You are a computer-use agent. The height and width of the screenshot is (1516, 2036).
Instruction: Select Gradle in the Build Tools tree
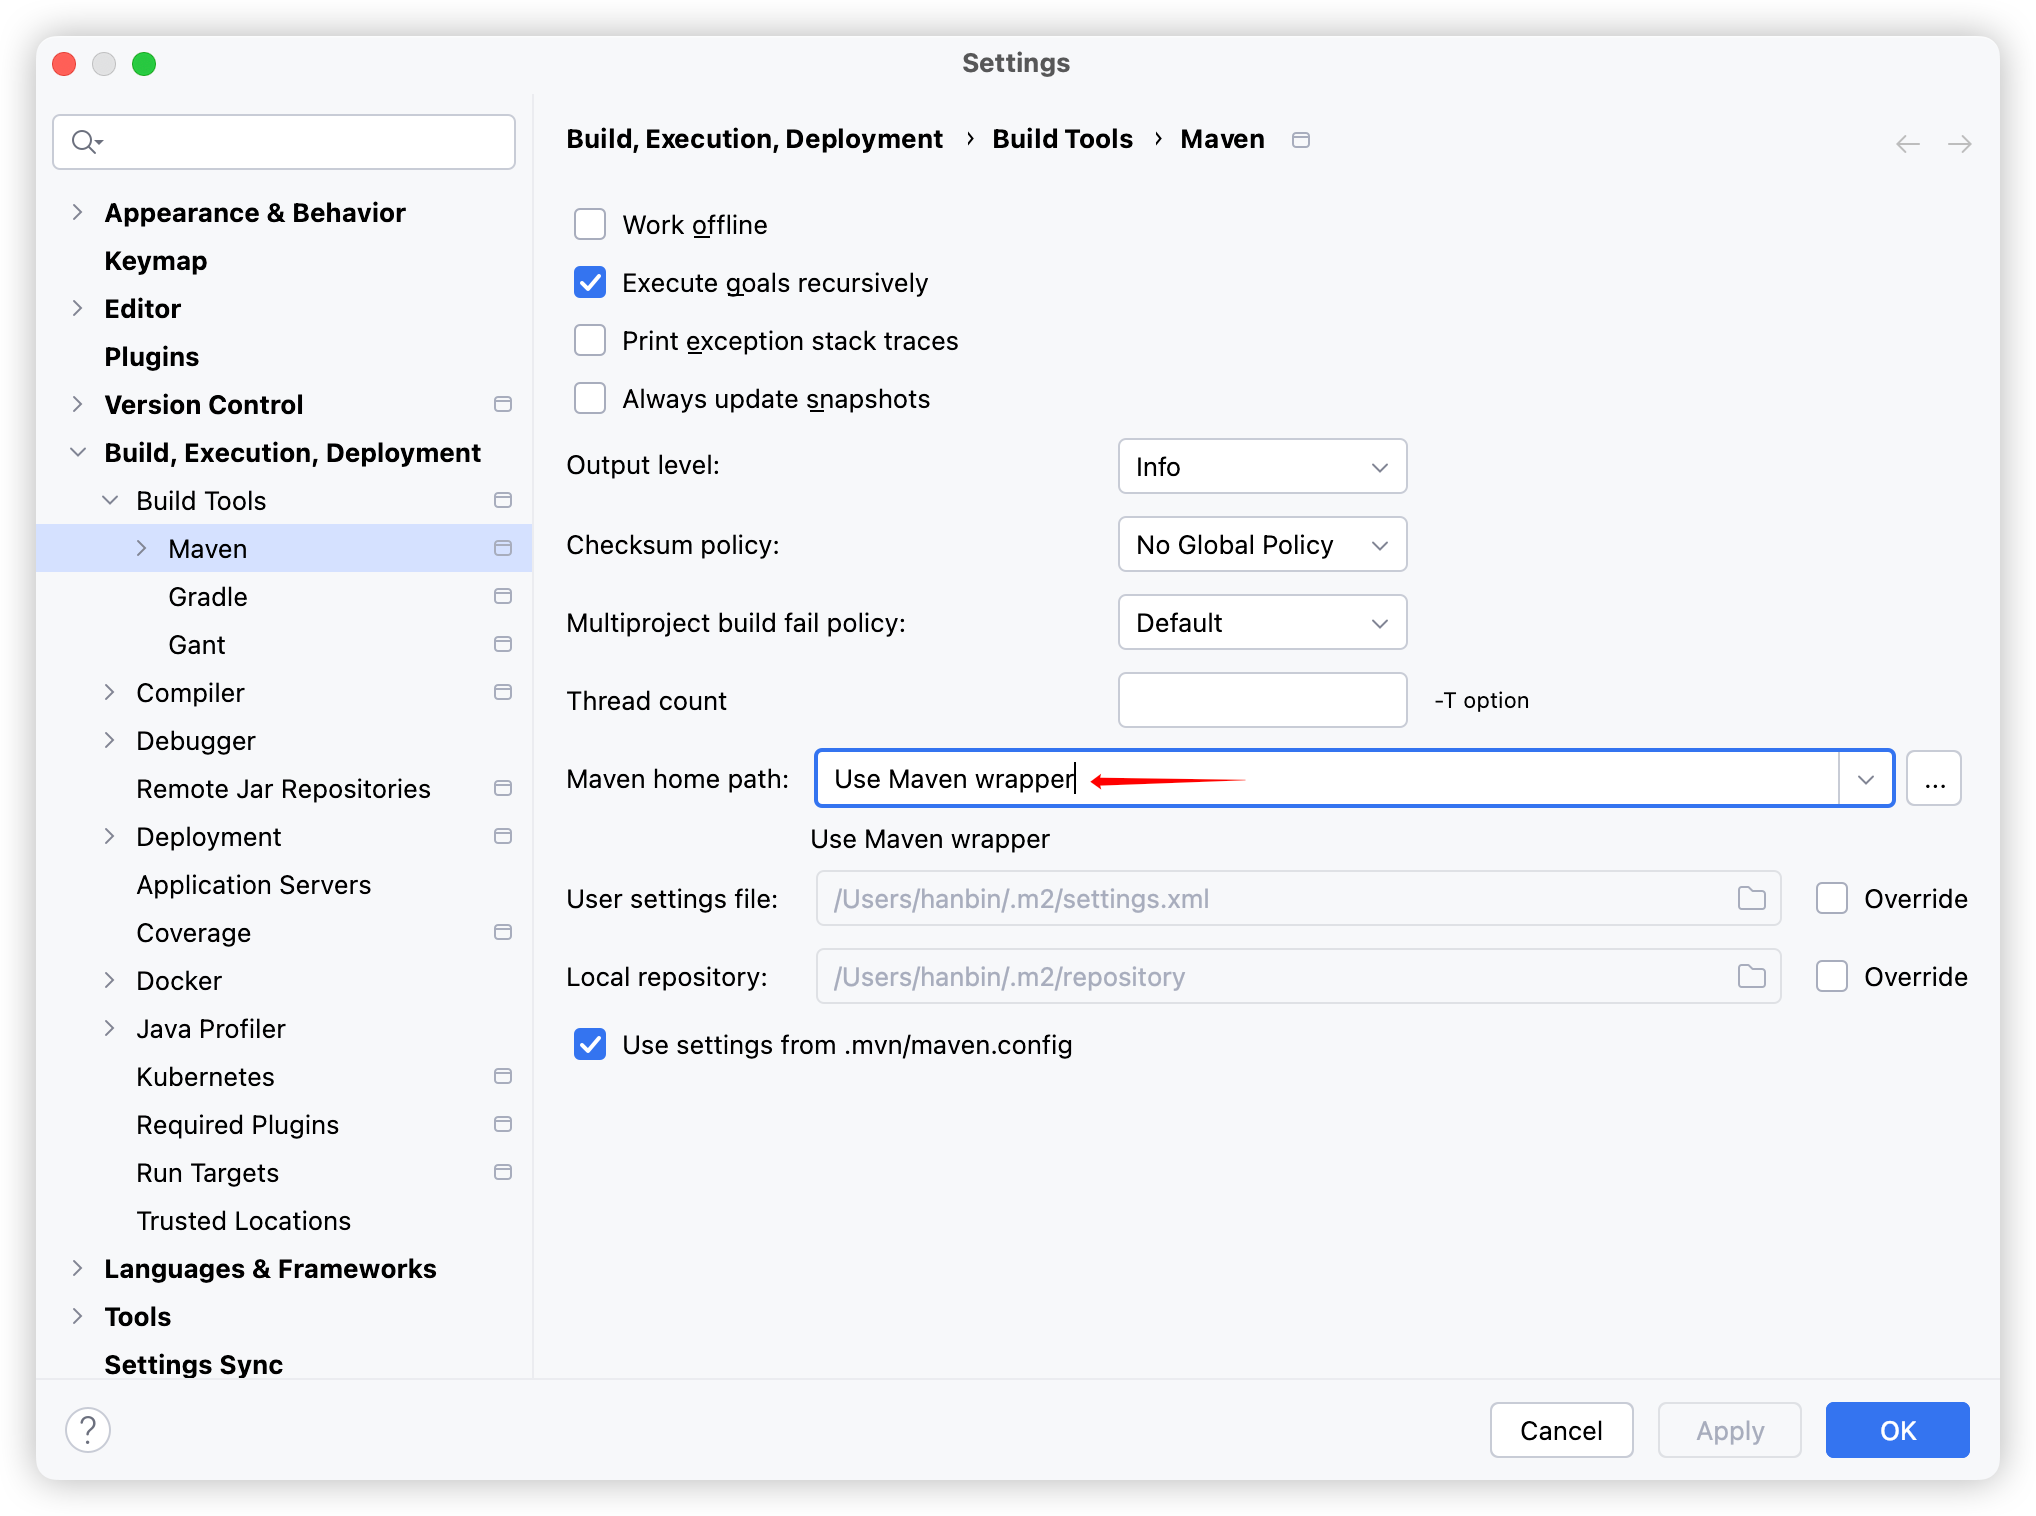point(207,596)
